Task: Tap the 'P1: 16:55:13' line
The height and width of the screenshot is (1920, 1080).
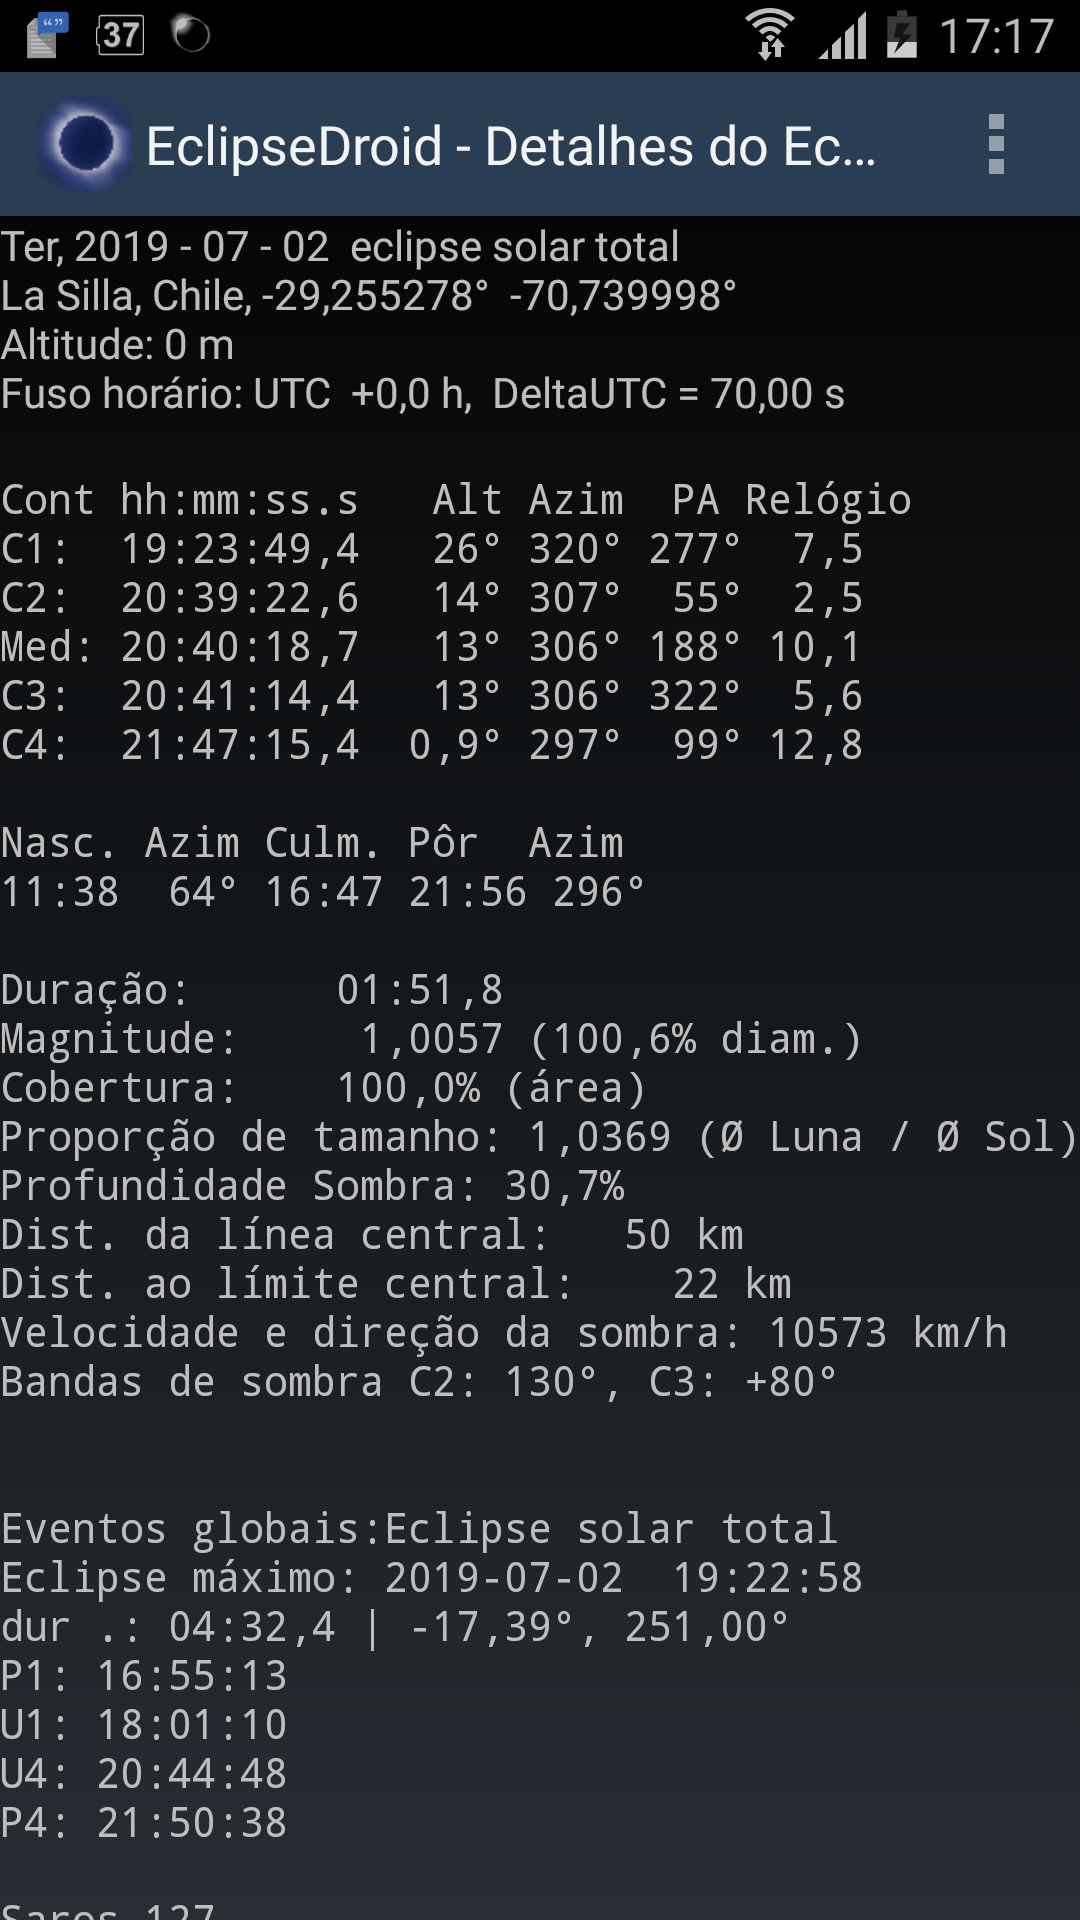Action: (144, 1676)
